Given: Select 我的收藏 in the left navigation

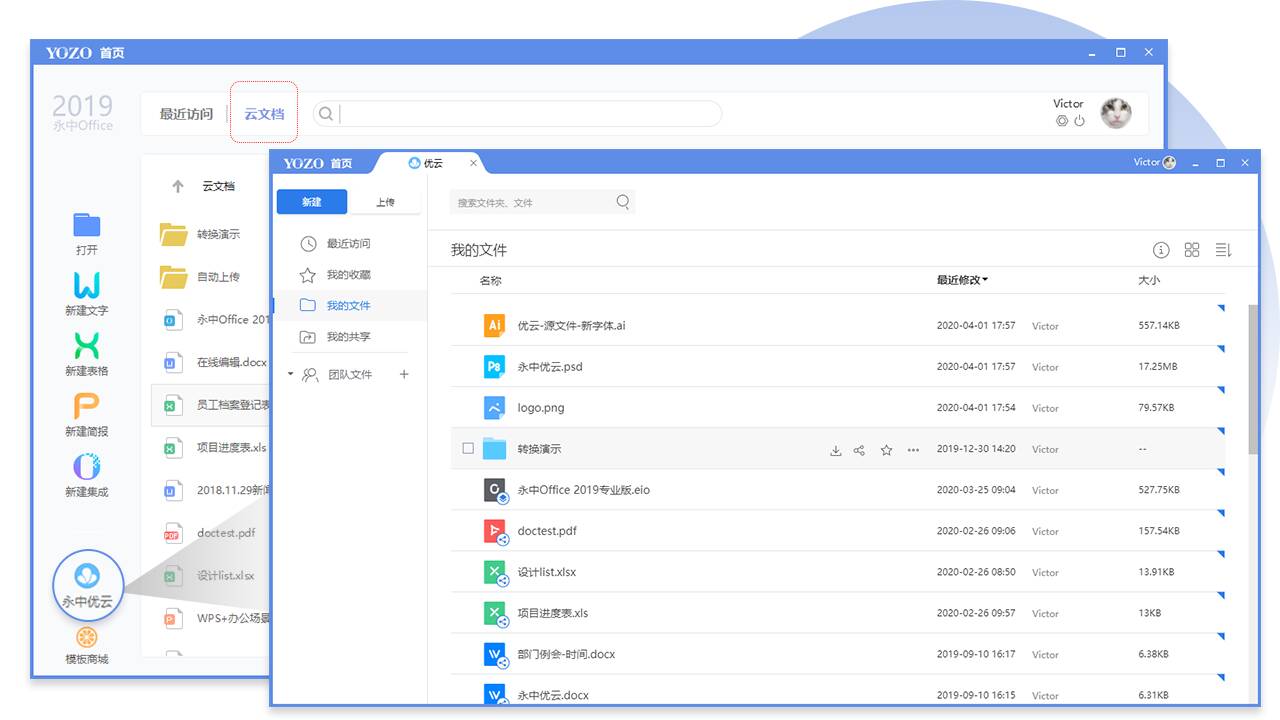Looking at the screenshot, I should (x=348, y=275).
